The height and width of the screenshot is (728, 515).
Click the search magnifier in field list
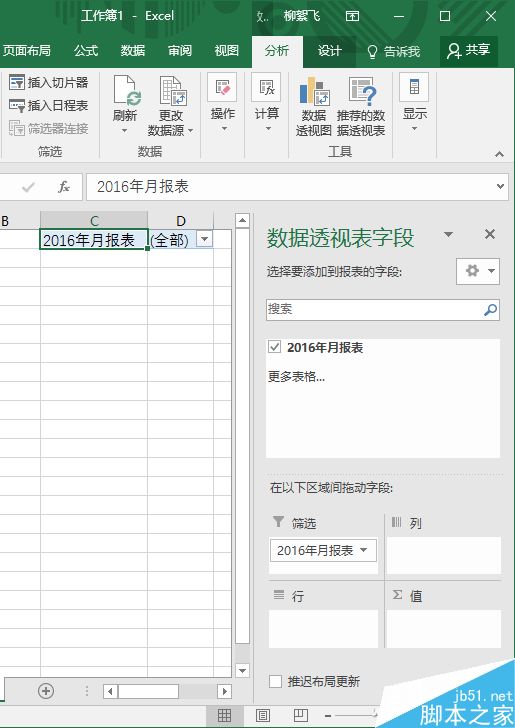tap(490, 310)
